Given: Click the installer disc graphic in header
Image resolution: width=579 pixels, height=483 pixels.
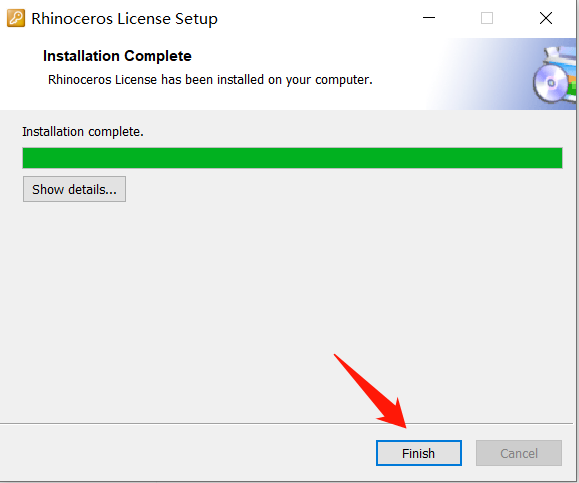Looking at the screenshot, I should coord(554,75).
